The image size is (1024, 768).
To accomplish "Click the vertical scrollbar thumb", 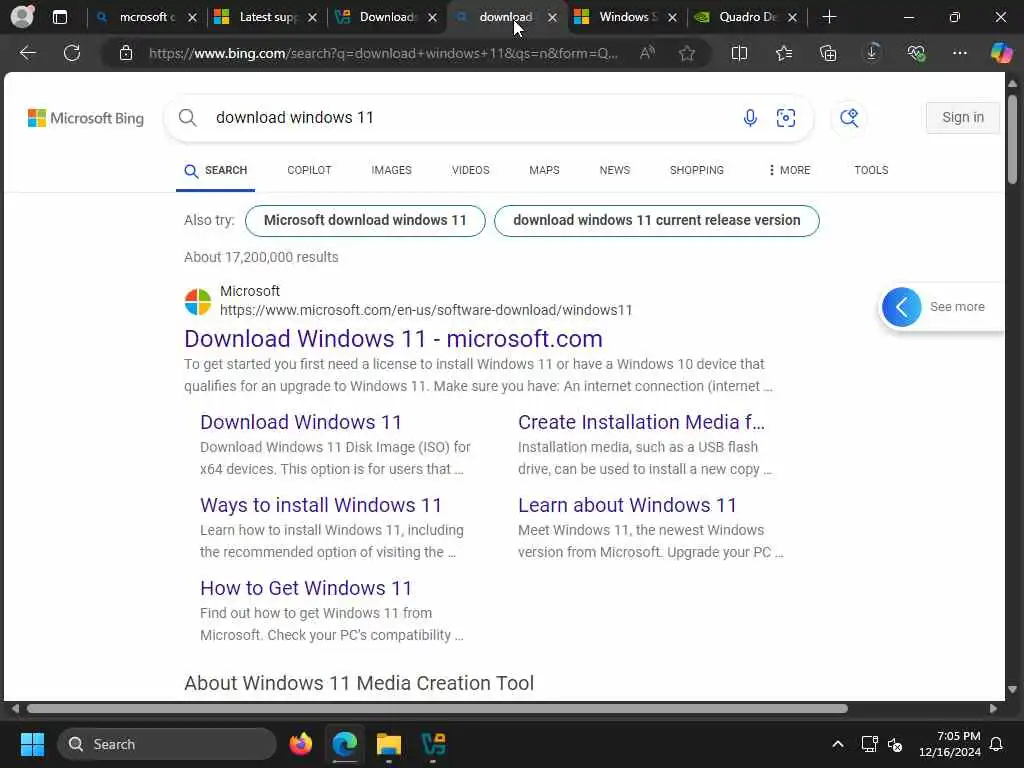I will pyautogui.click(x=1012, y=139).
